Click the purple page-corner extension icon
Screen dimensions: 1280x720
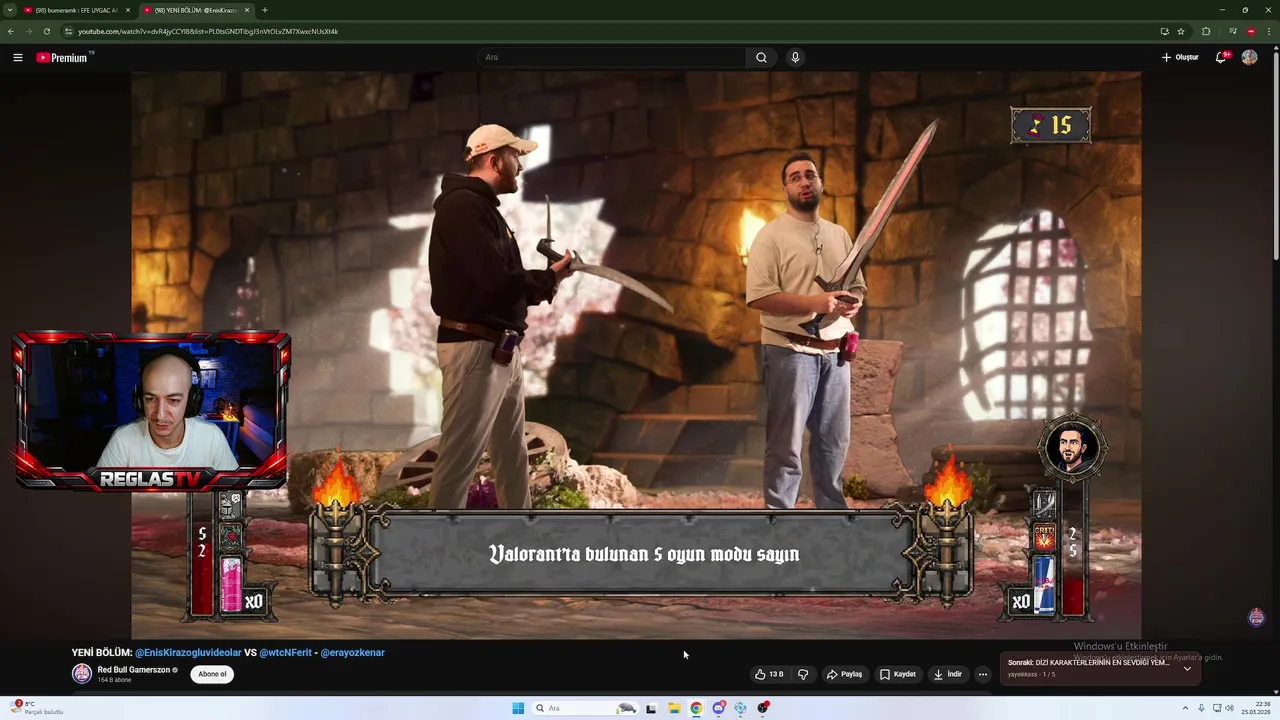point(1257,617)
